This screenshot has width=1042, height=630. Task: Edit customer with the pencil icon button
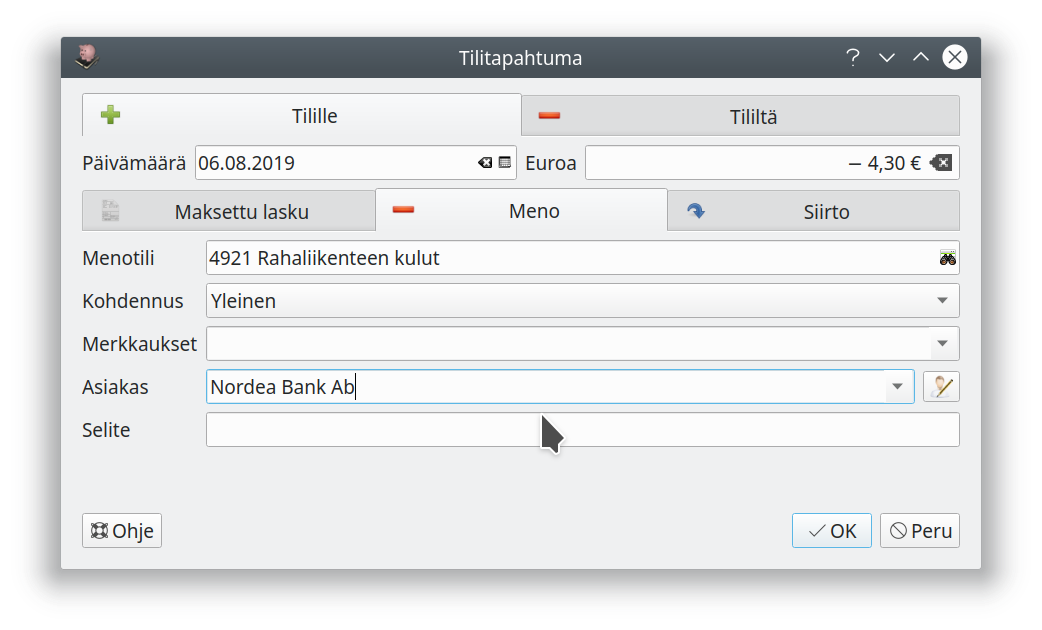pyautogui.click(x=940, y=387)
